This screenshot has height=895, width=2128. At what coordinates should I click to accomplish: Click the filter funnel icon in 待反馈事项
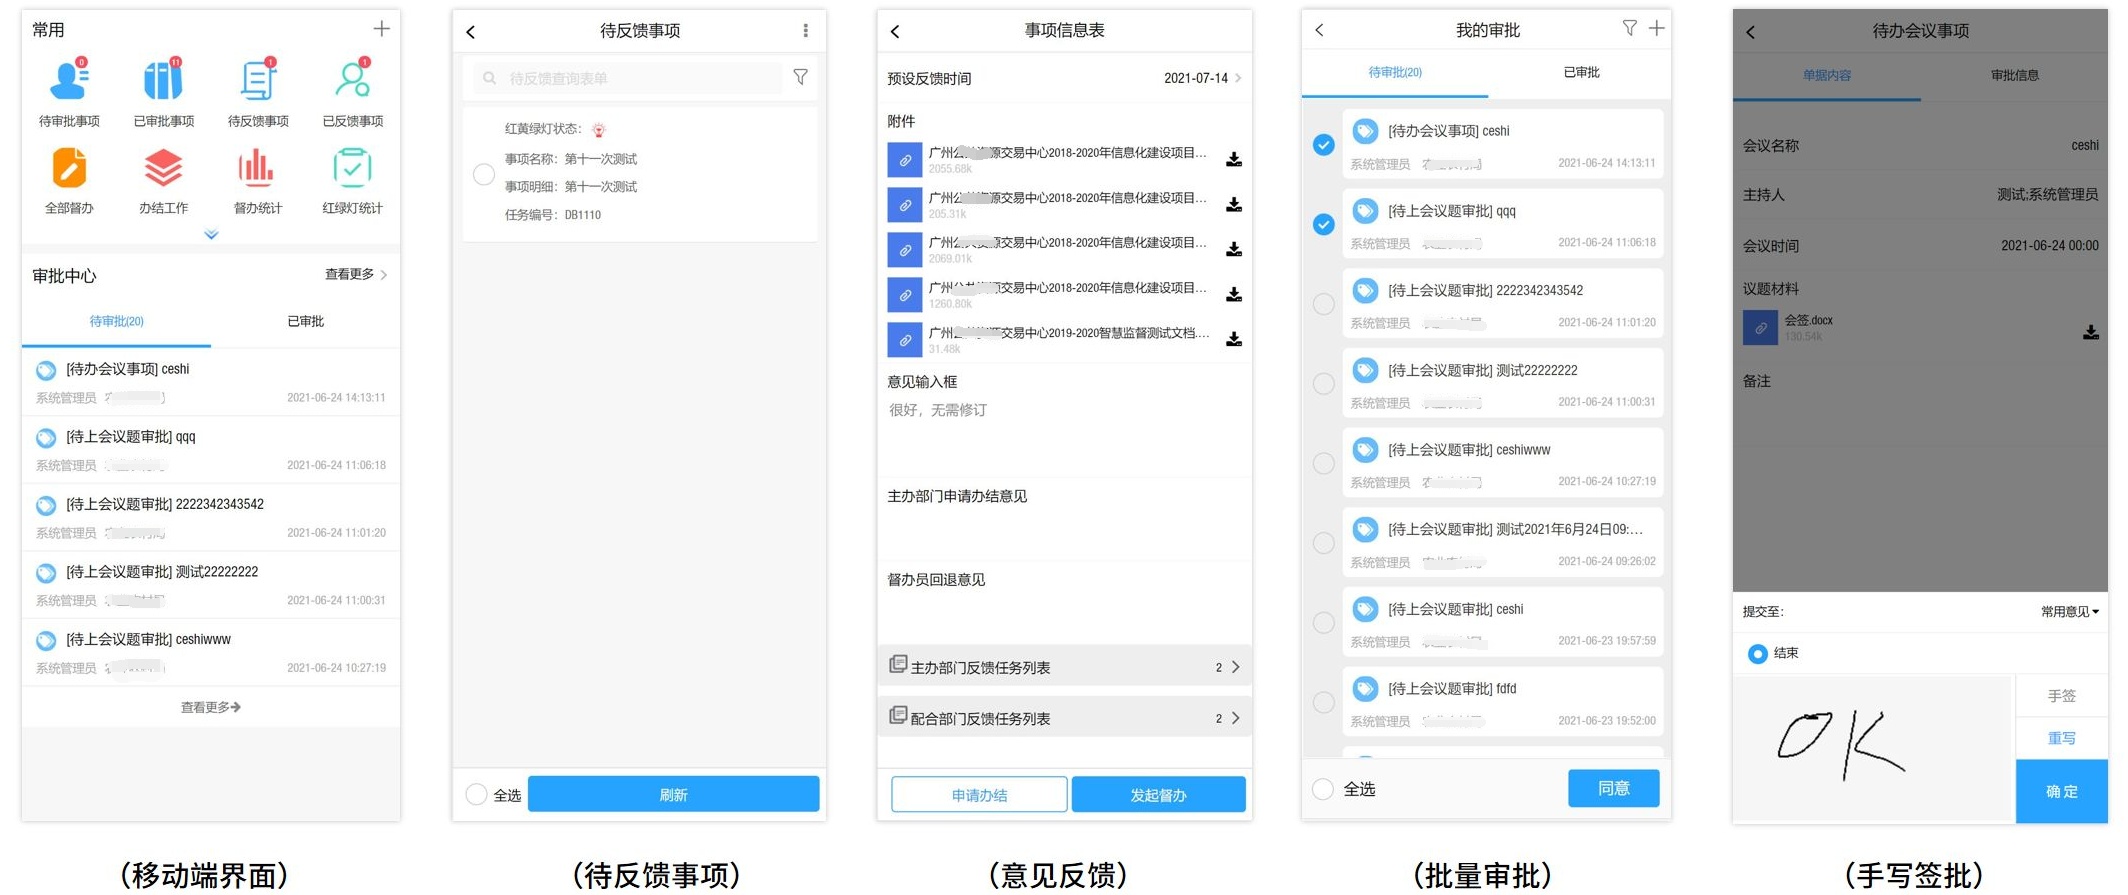[801, 77]
